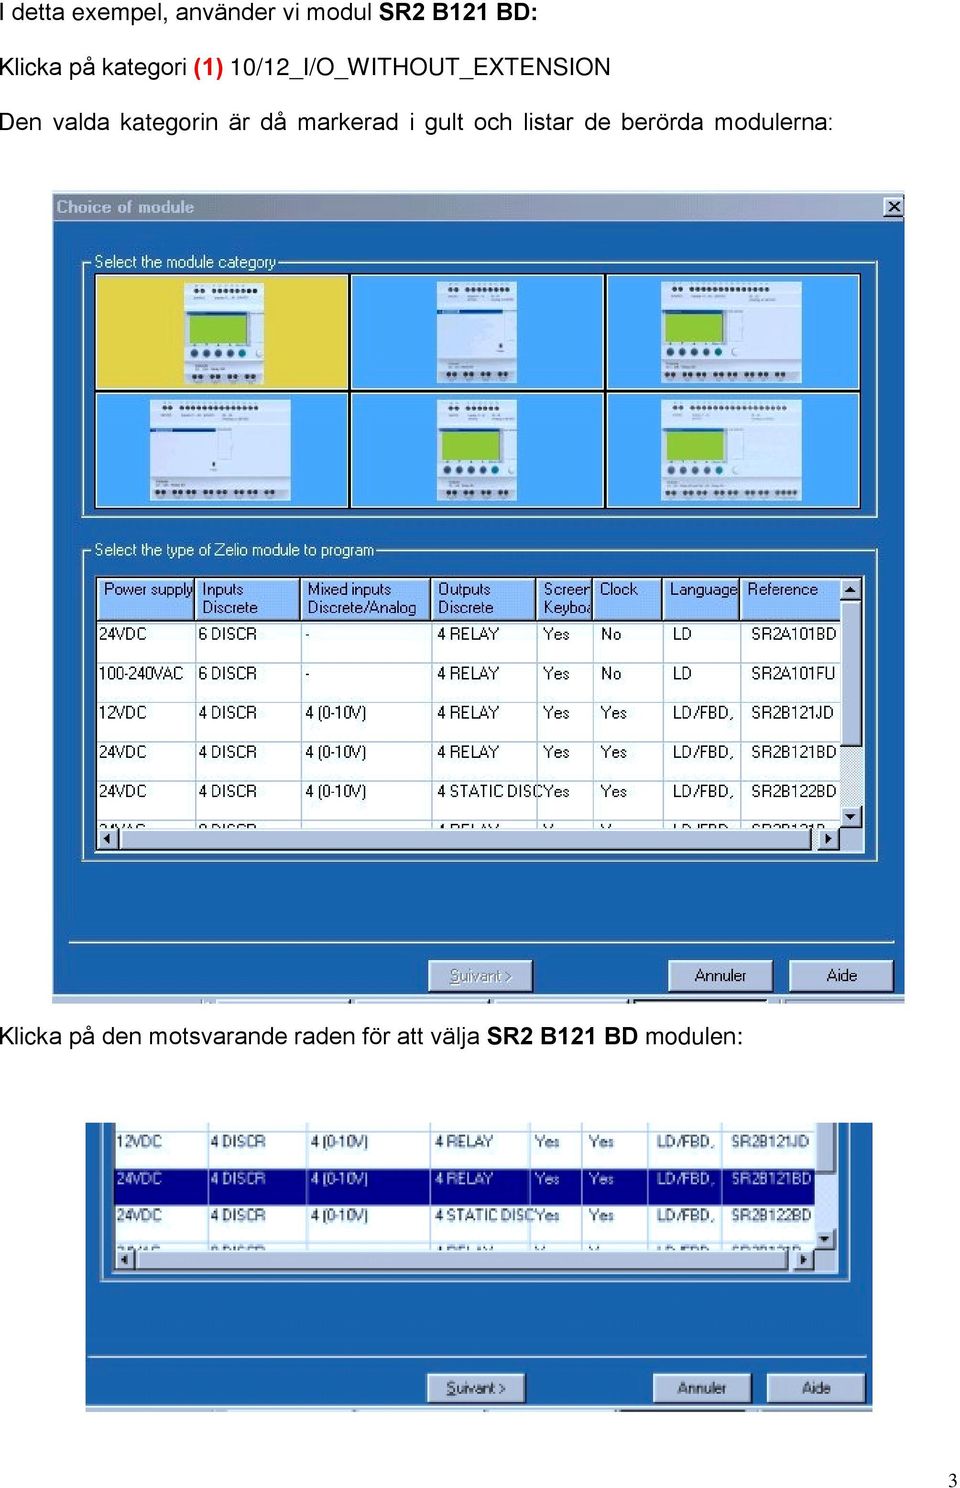Click scroll-down arrow in lower screenshot list
This screenshot has height=1488, width=960.
pos(825,1240)
